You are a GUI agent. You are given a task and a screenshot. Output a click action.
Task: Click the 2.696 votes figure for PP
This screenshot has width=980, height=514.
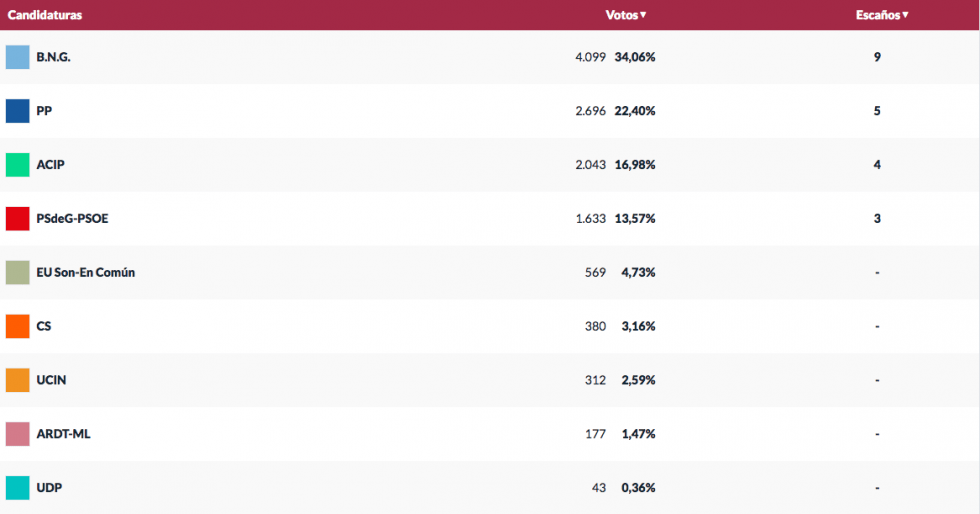point(590,111)
